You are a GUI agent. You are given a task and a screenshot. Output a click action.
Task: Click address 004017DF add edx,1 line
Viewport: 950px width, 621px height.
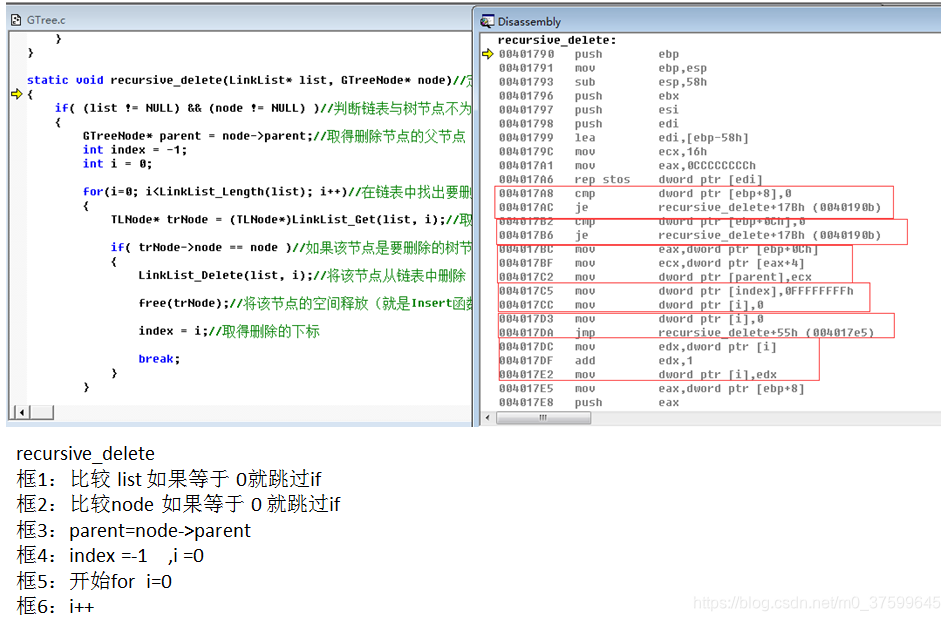point(596,360)
